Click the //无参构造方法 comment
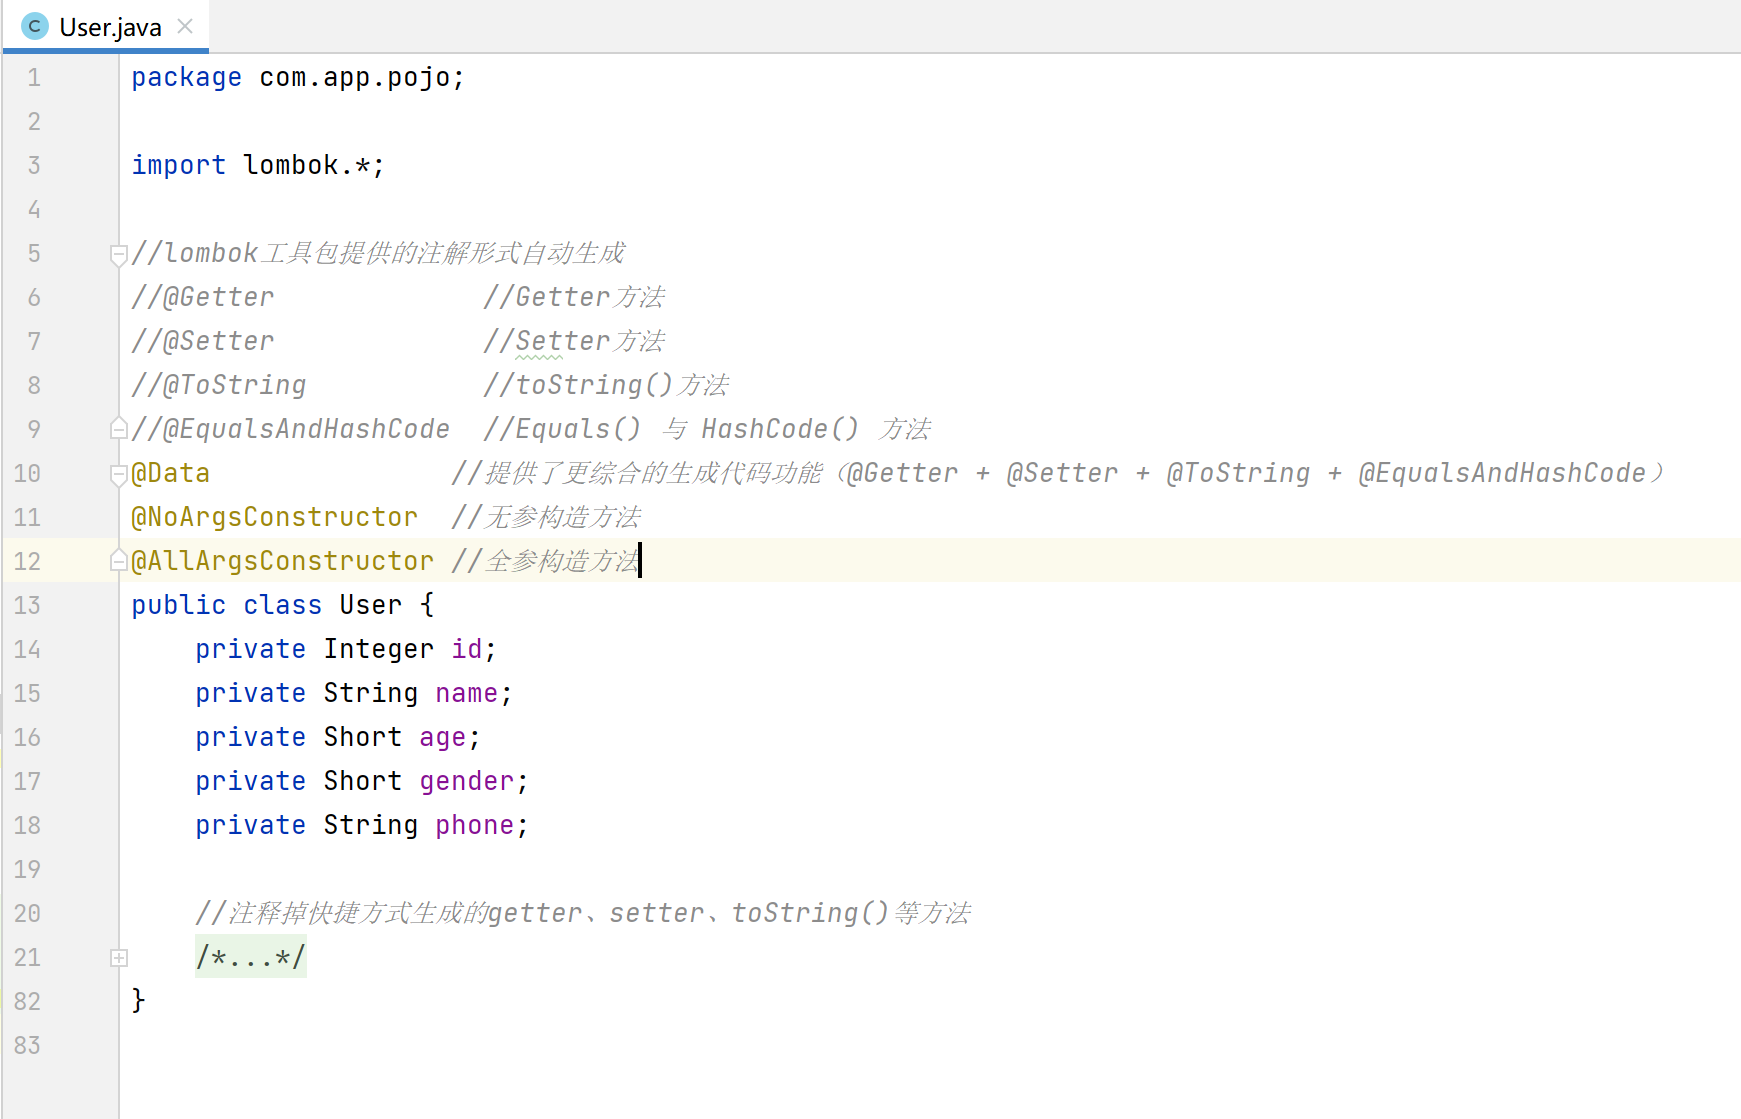The width and height of the screenshot is (1741, 1119). click(x=546, y=517)
